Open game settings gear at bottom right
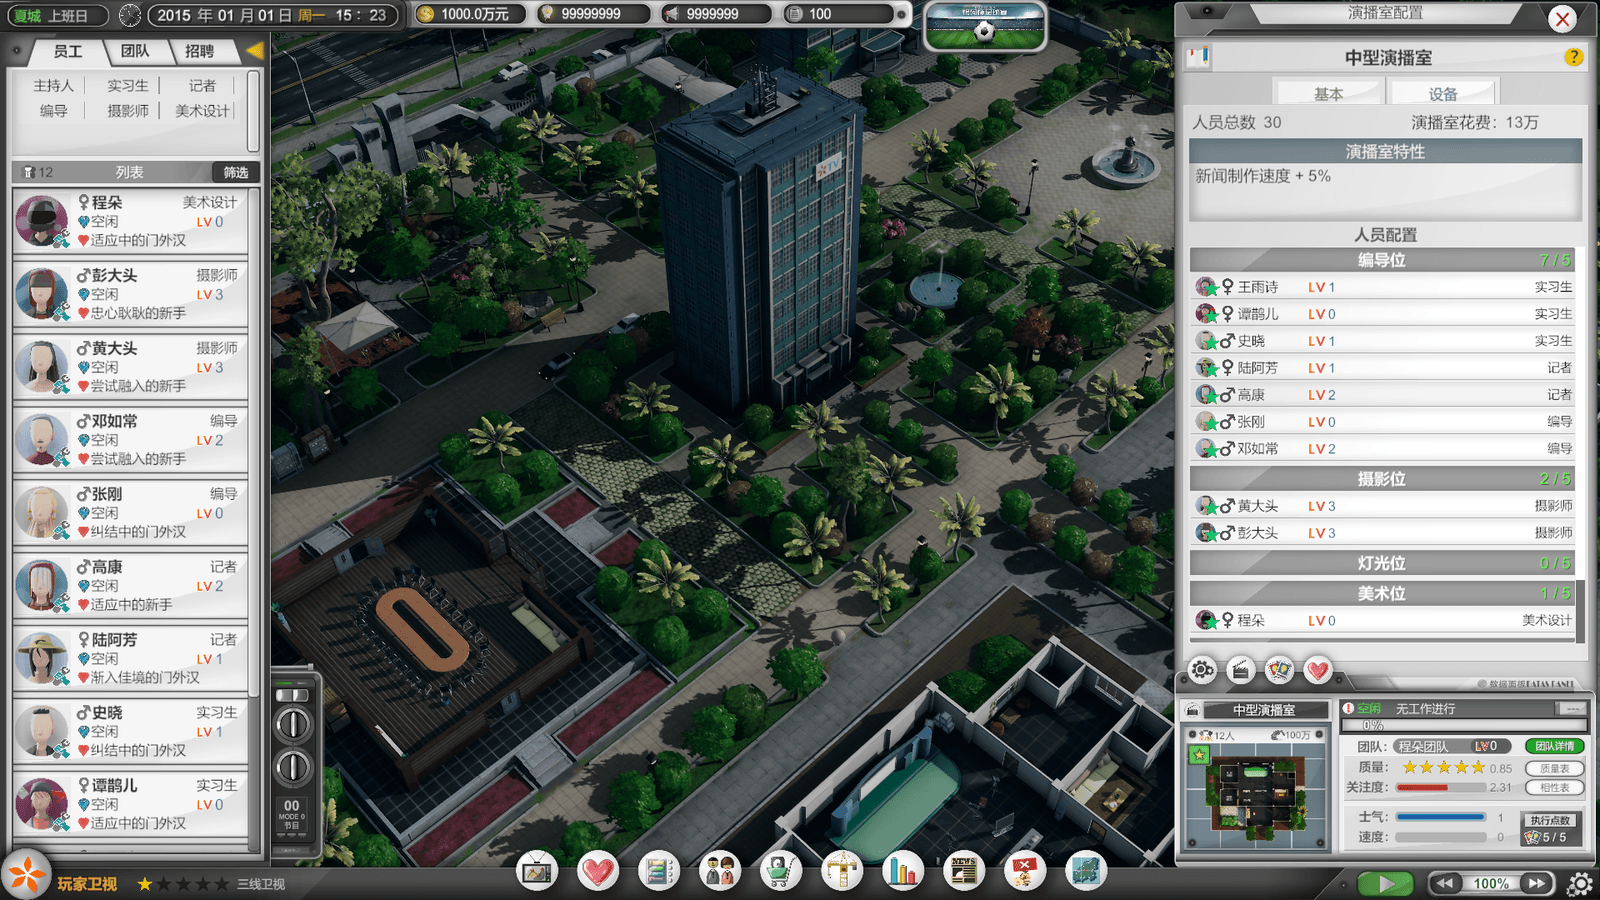This screenshot has height=900, width=1600. tap(1580, 884)
